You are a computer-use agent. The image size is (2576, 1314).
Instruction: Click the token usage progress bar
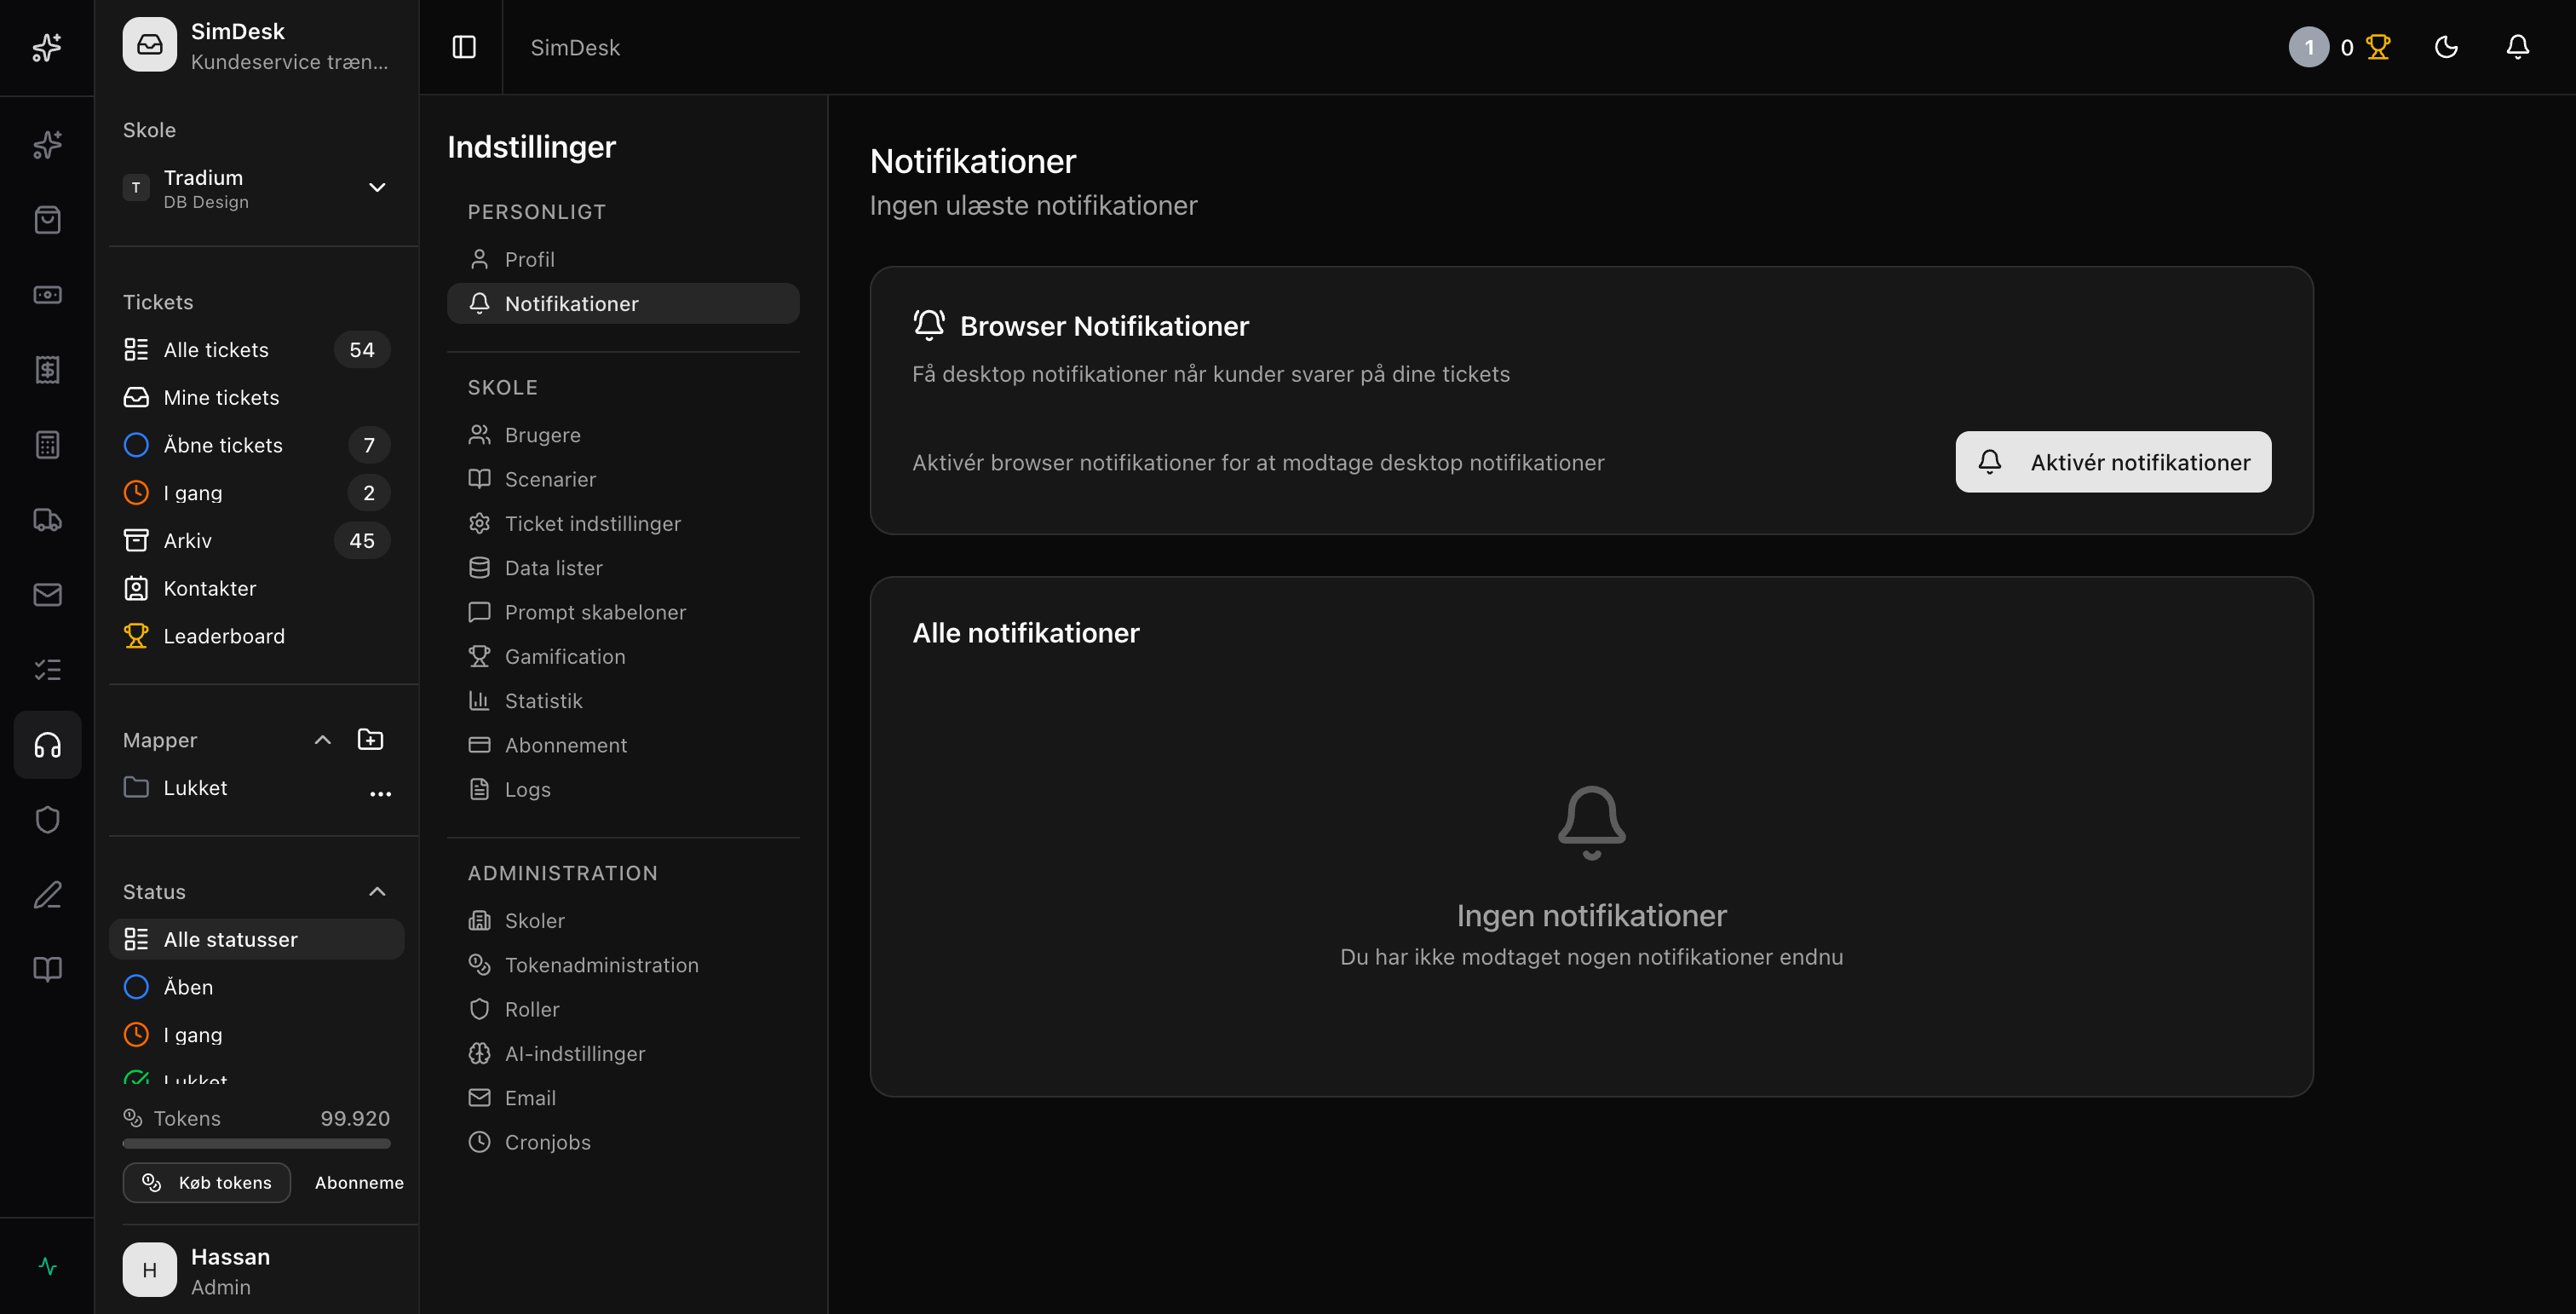[256, 1143]
